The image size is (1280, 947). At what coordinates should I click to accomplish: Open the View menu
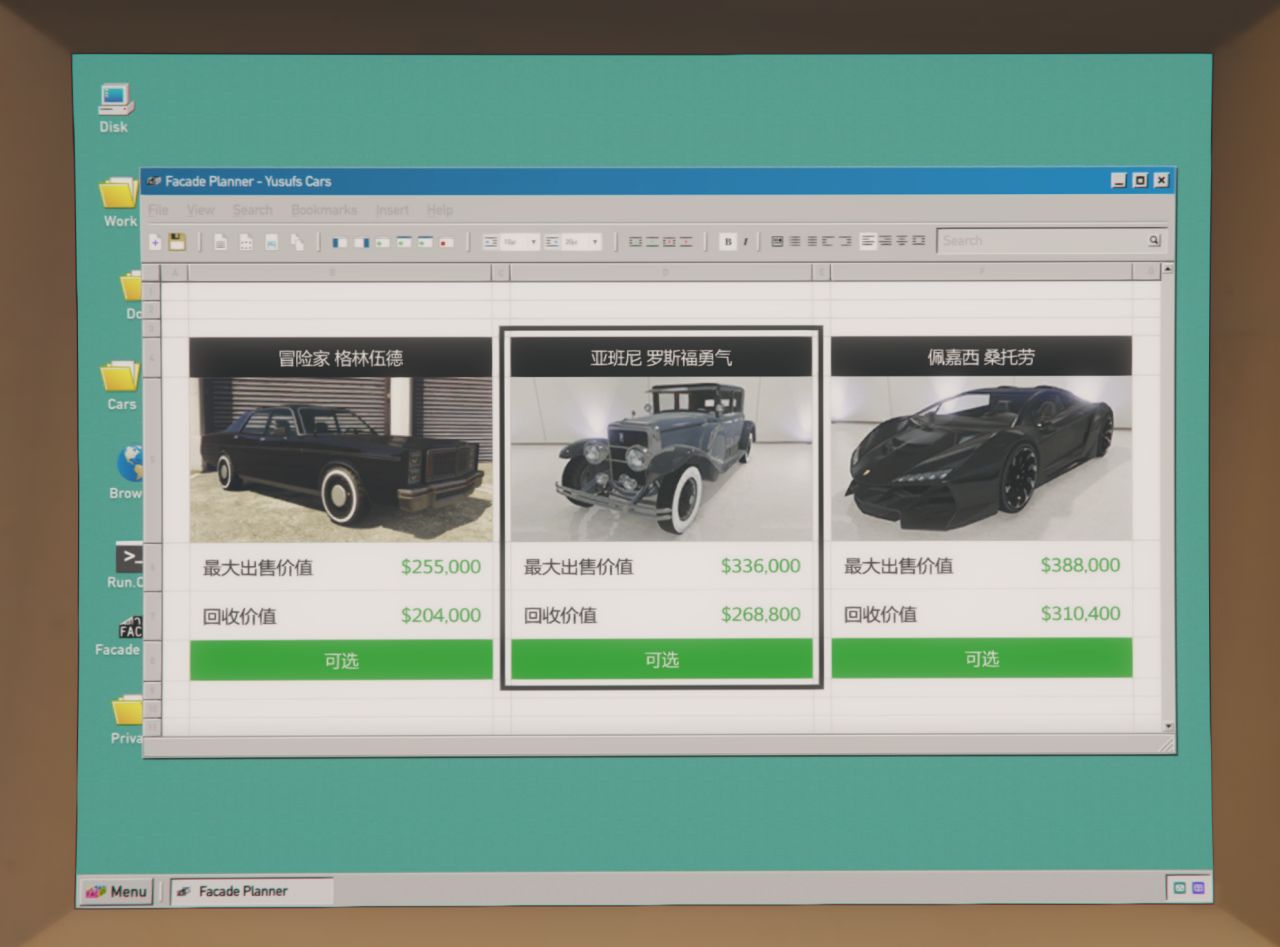pyautogui.click(x=200, y=210)
